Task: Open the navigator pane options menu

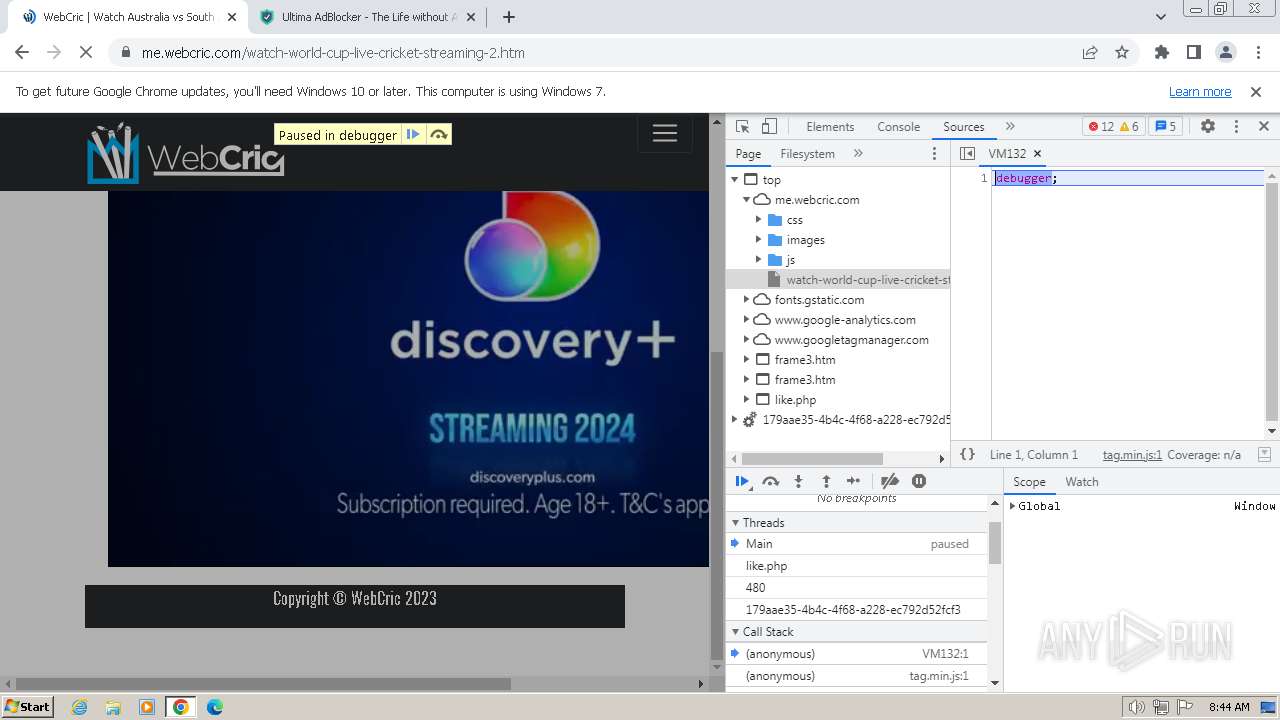Action: [x=935, y=154]
